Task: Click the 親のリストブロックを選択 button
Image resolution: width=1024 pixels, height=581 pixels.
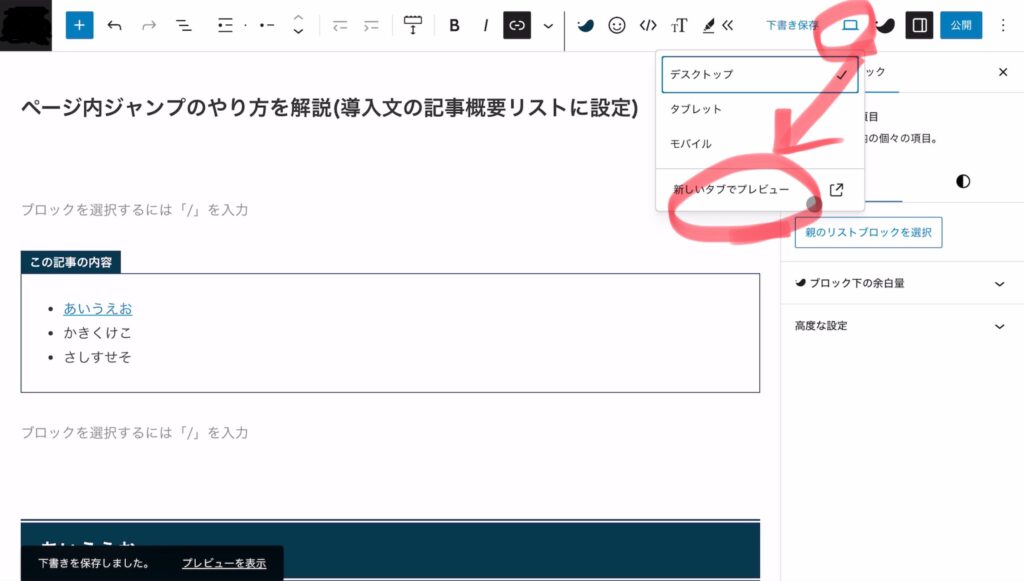Action: pyautogui.click(x=868, y=232)
